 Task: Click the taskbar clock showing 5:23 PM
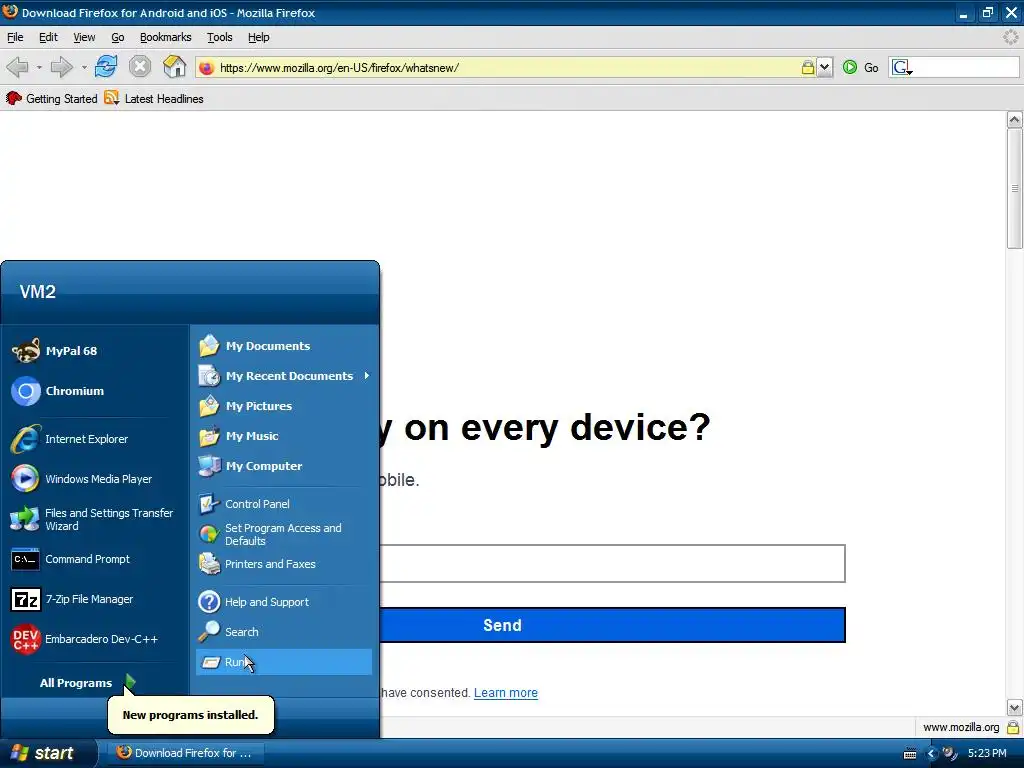tap(987, 753)
